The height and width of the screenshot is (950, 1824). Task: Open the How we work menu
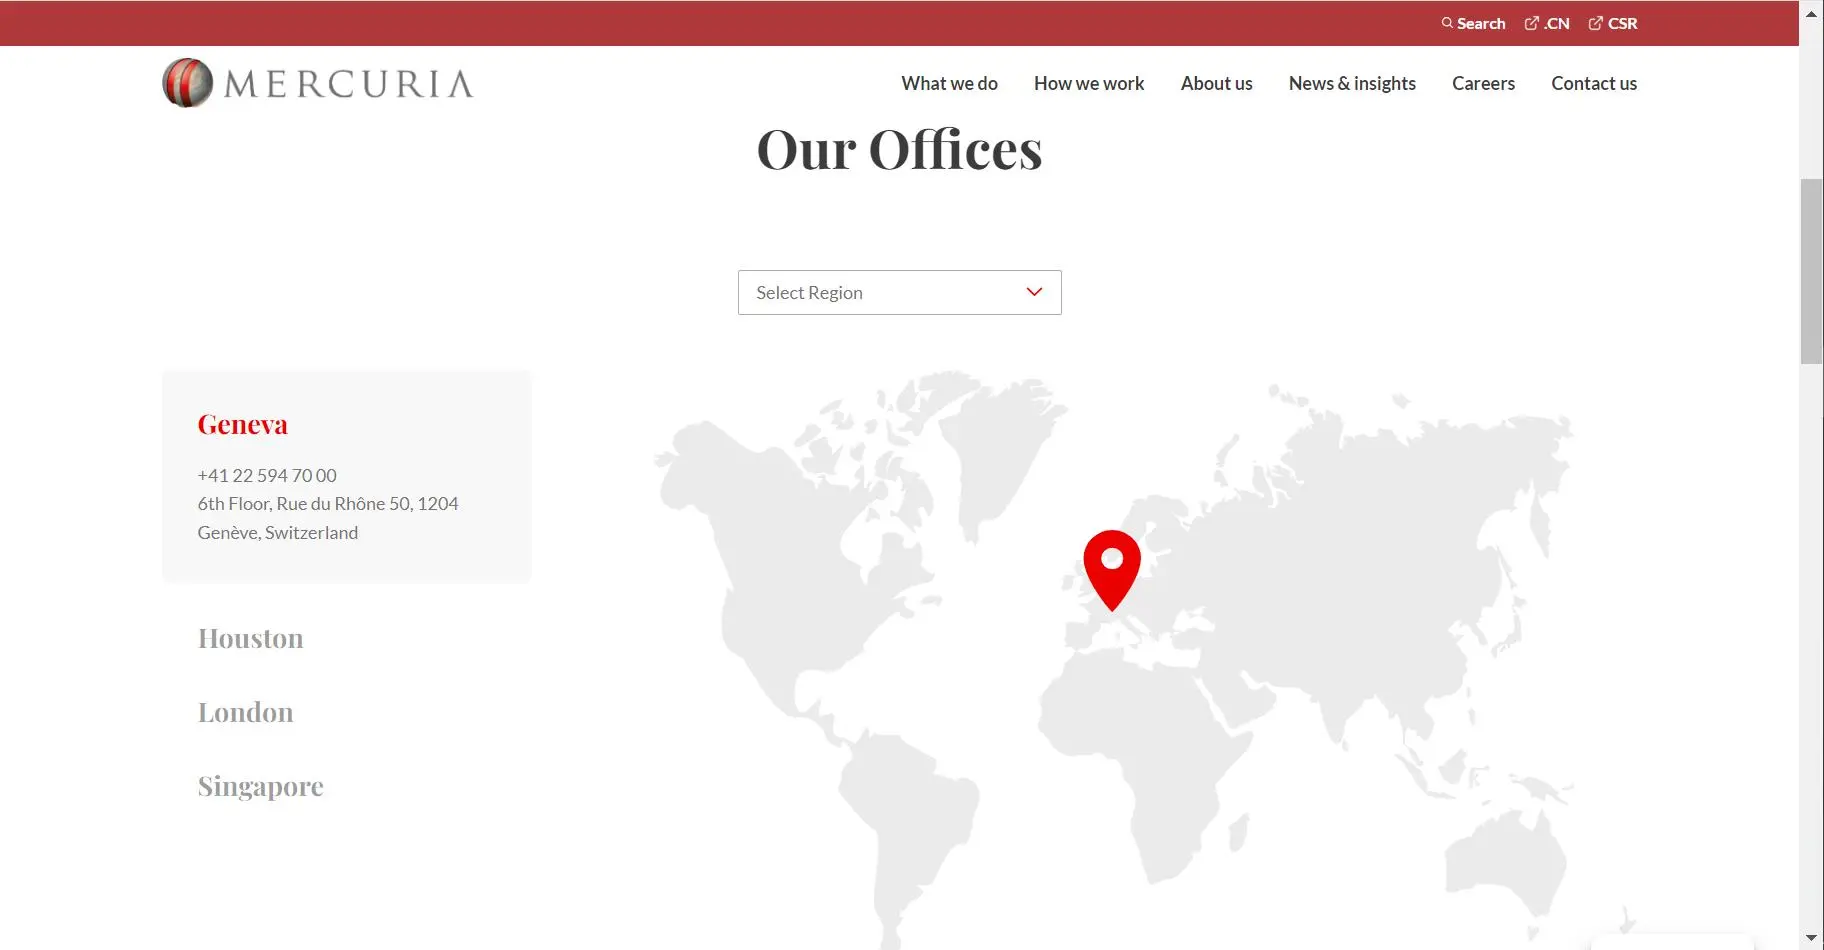click(x=1089, y=83)
